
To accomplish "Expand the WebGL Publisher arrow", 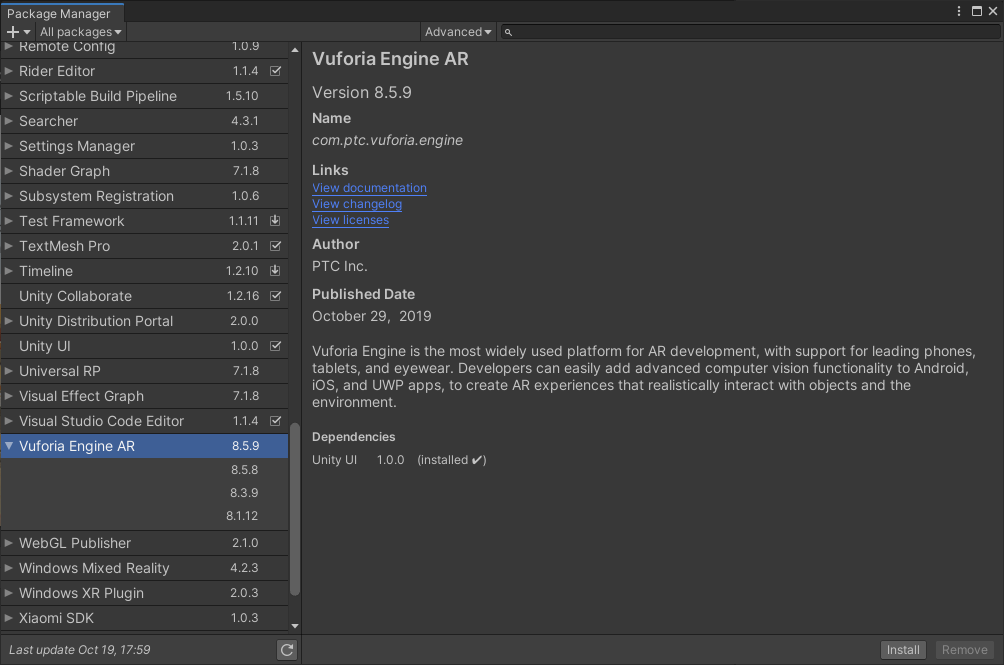I will tap(8, 543).
